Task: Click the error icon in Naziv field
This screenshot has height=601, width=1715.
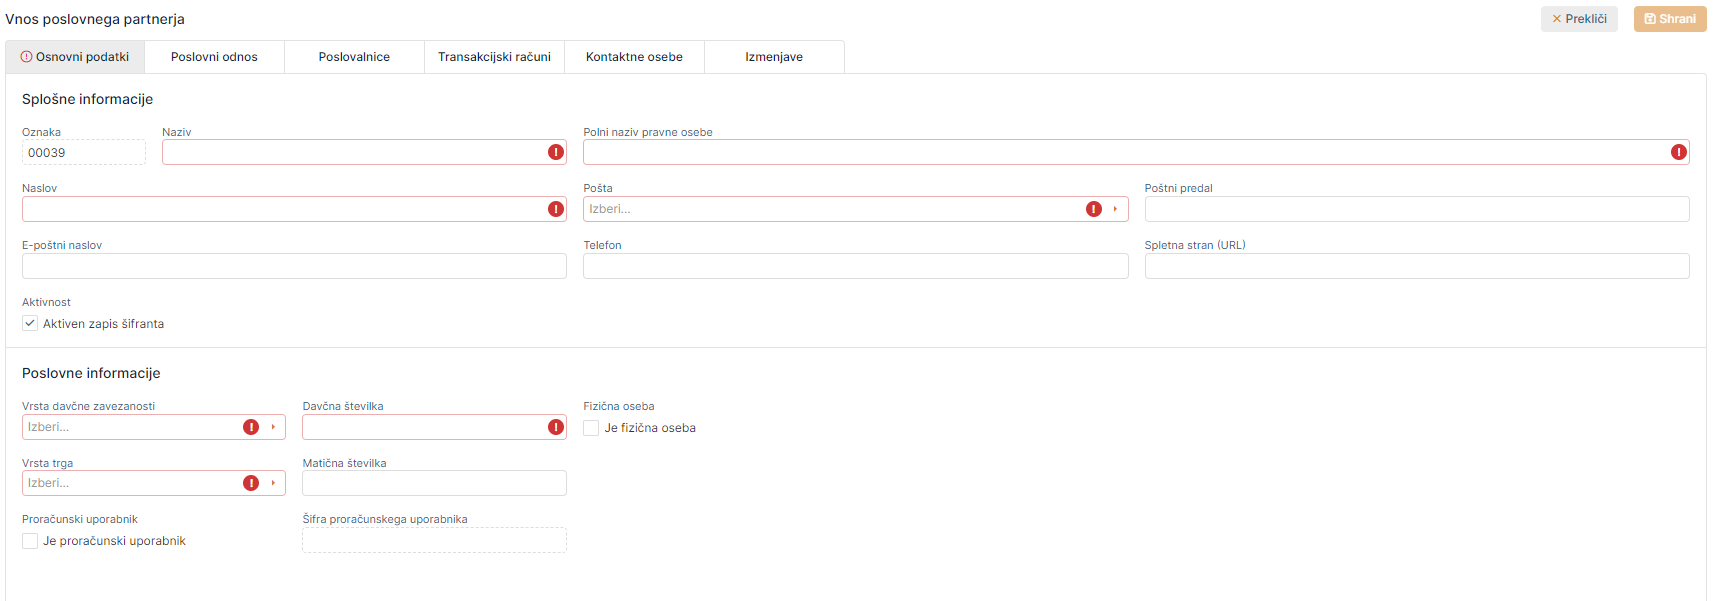Action: (556, 152)
